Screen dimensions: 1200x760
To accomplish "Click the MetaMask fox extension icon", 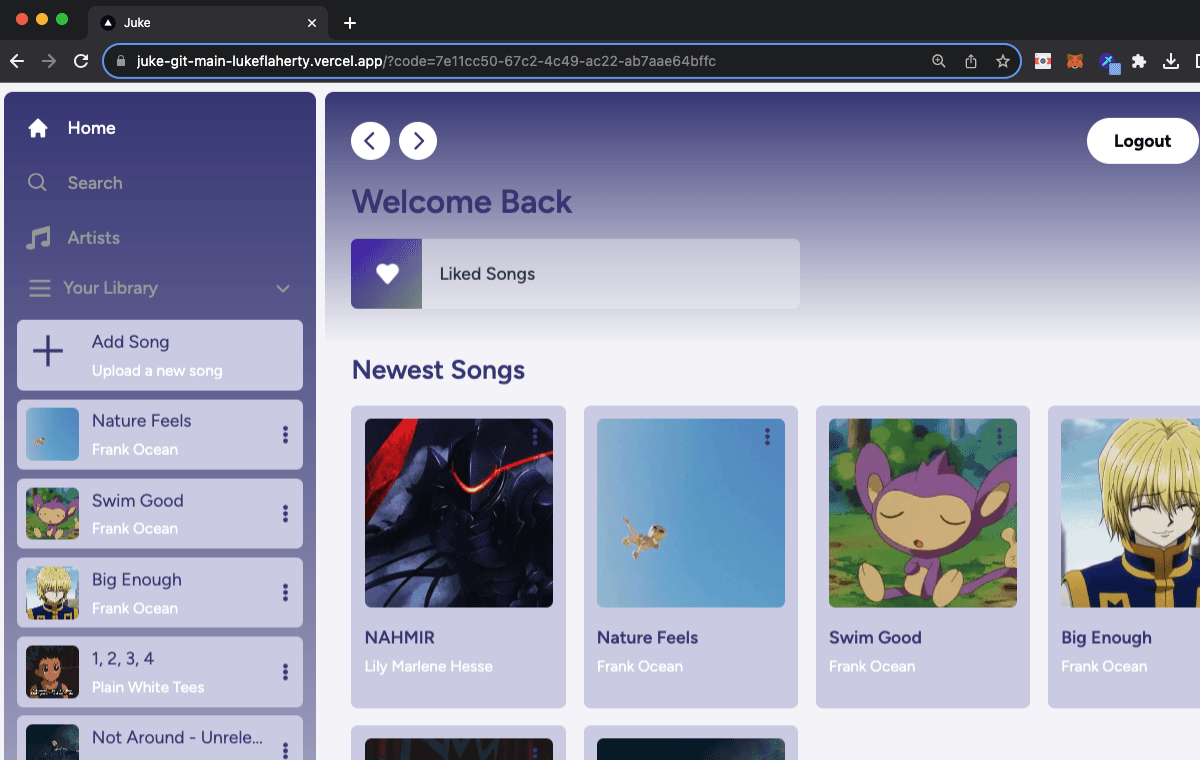I will [1074, 61].
